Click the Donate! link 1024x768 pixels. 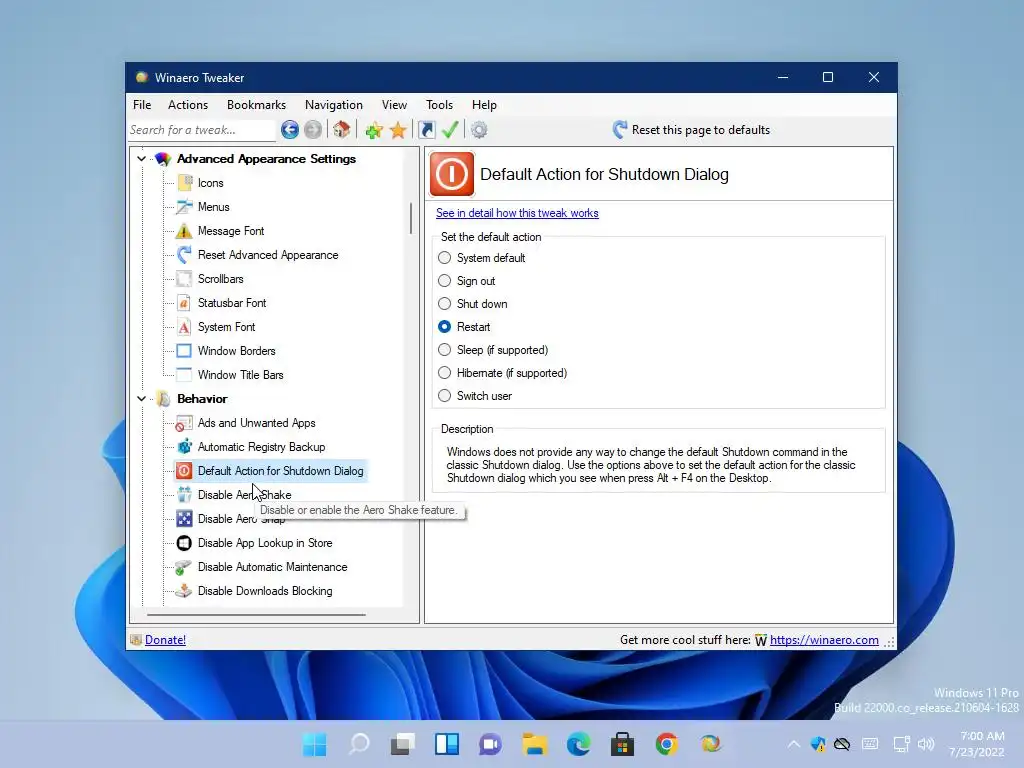point(165,640)
